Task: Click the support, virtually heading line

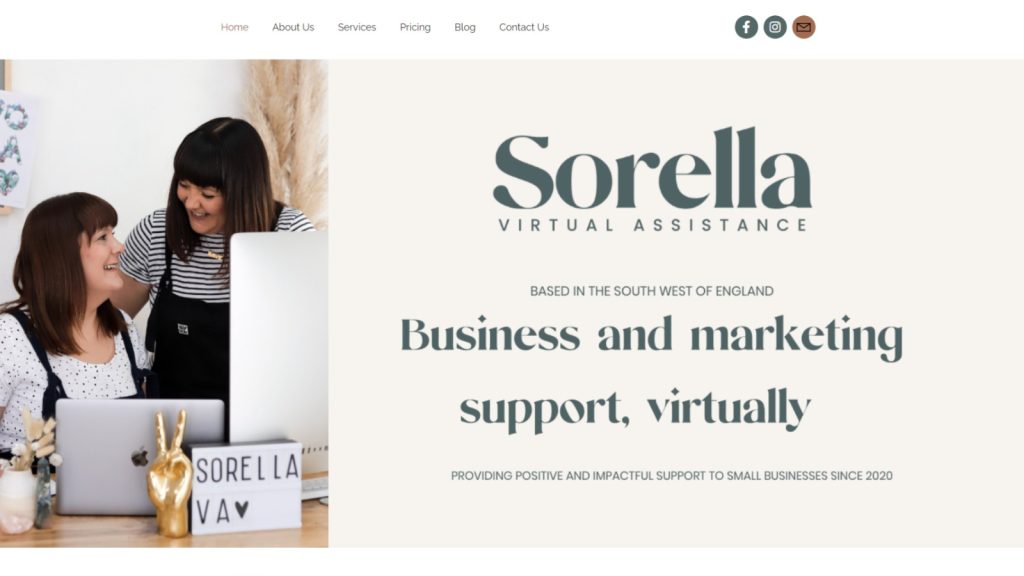Action: click(x=635, y=409)
